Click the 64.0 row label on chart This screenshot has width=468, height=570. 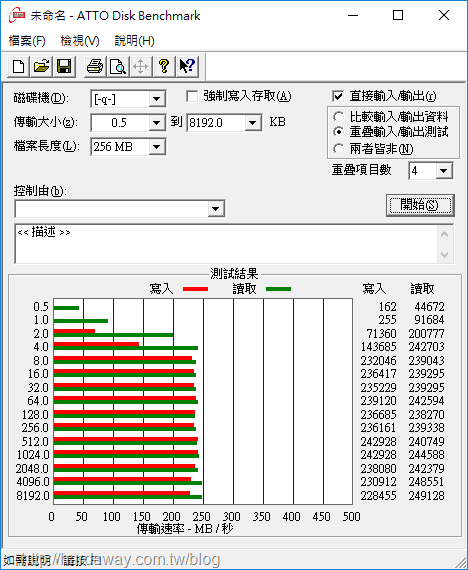tap(38, 401)
